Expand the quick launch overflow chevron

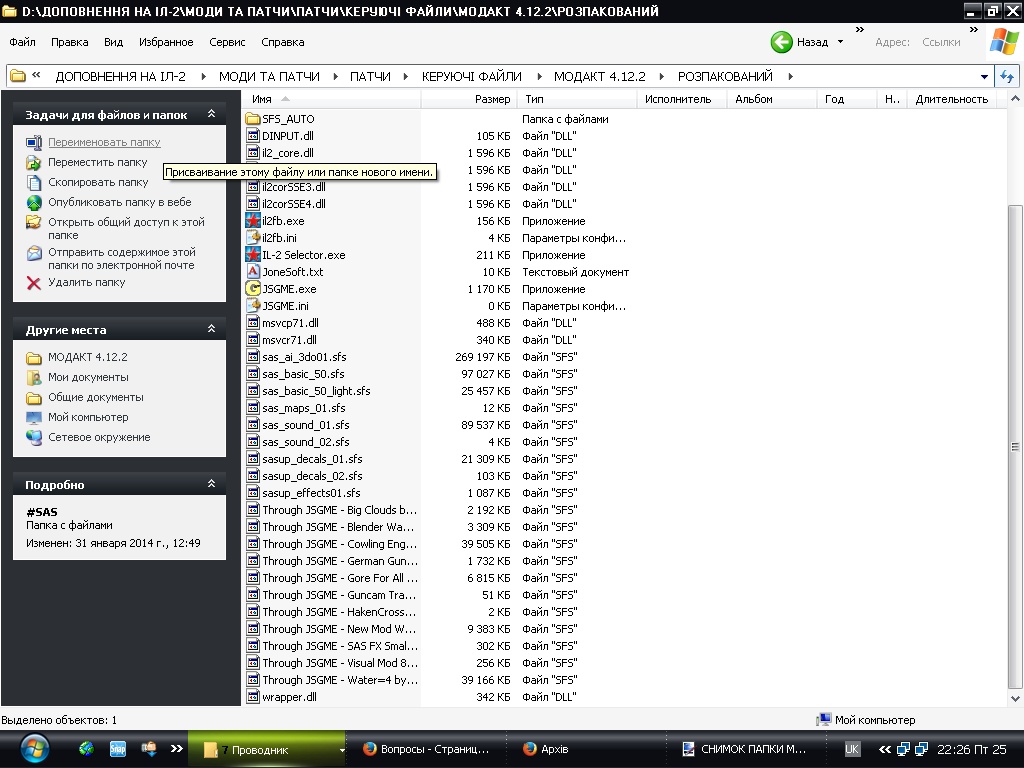[177, 748]
